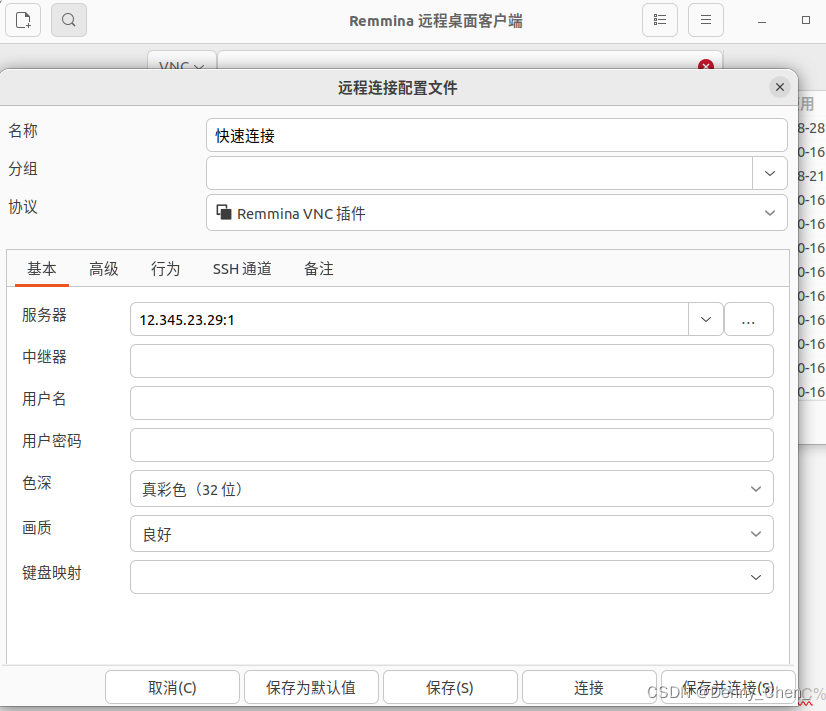This screenshot has height=711, width=826.
Task: Switch to the SSH 通道 tab
Action: click(x=242, y=269)
